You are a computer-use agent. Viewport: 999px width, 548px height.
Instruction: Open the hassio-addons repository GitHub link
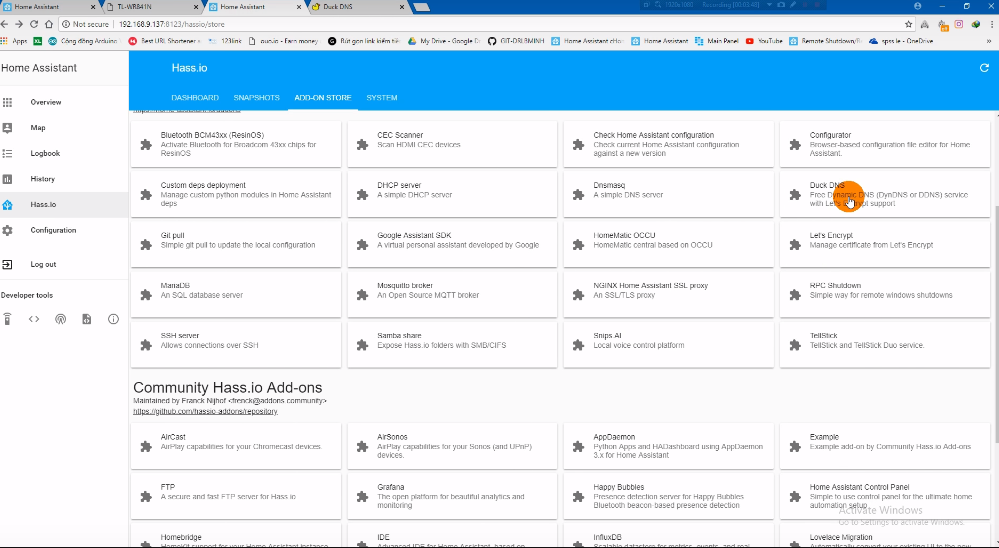pos(205,412)
